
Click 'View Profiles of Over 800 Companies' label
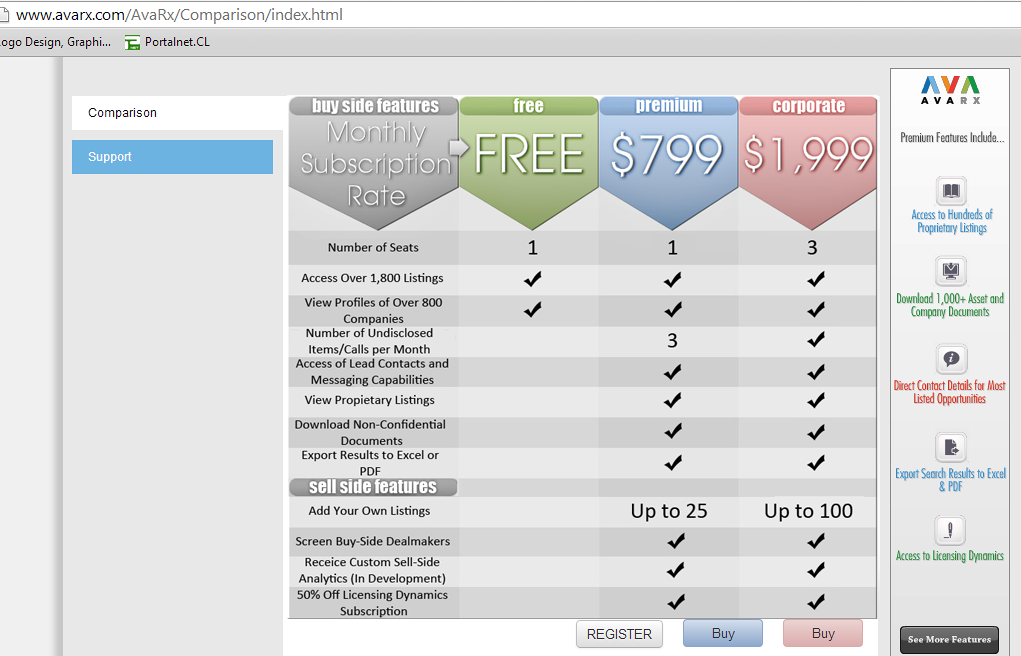coord(373,310)
